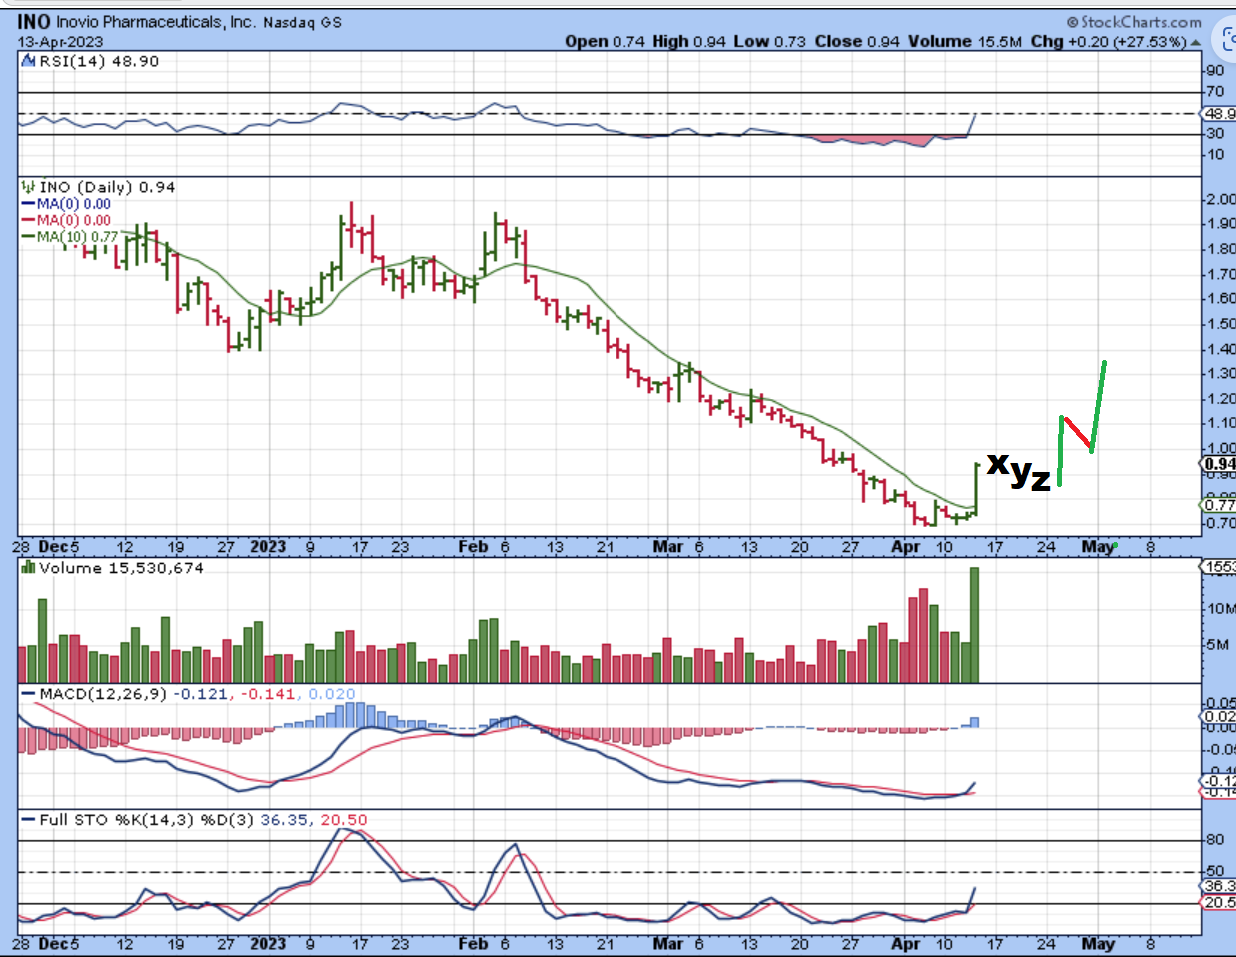Click the tallest green volume bar at far right

(x=974, y=625)
